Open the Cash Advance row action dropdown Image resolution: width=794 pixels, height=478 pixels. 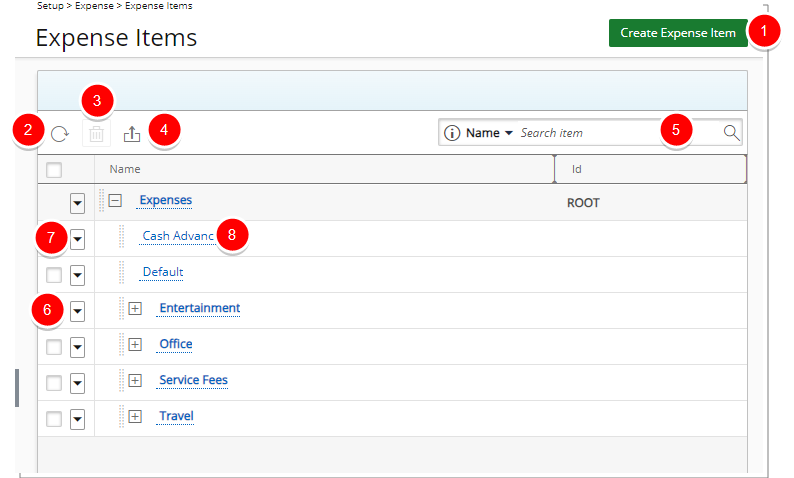point(77,239)
